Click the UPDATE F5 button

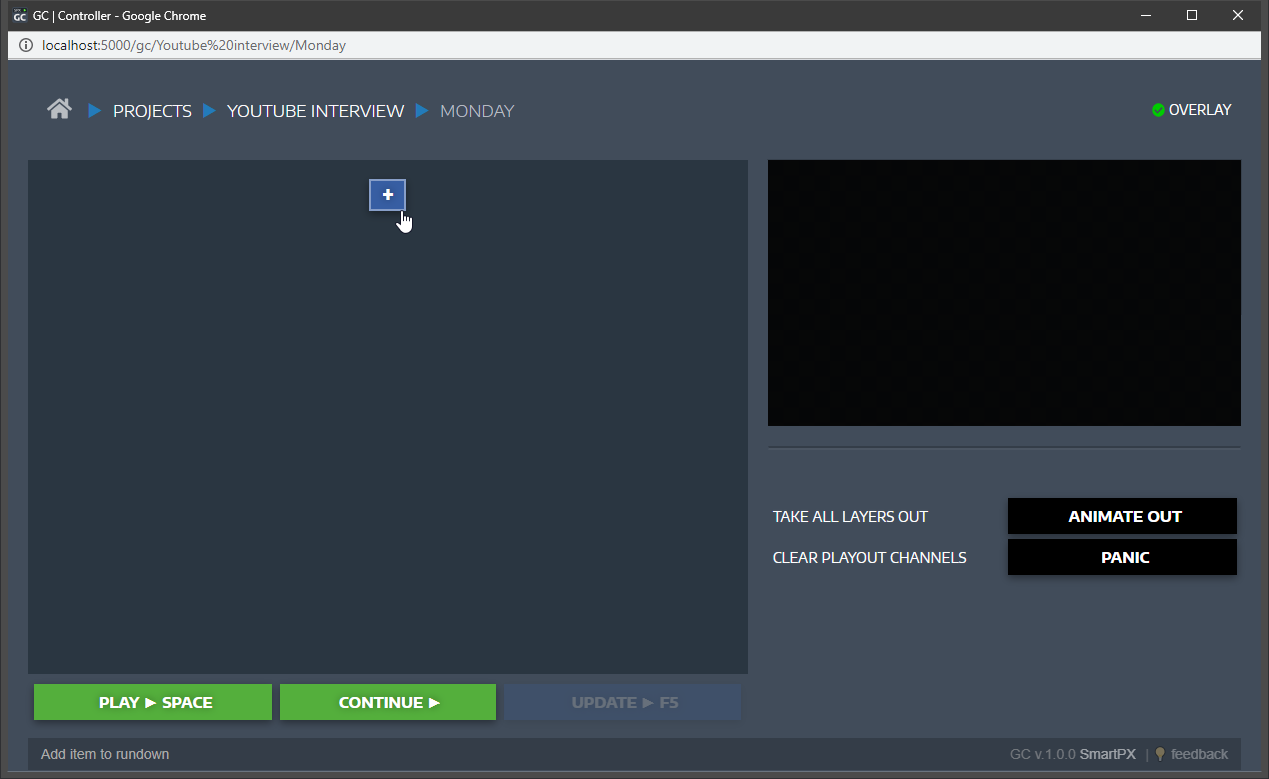tap(623, 702)
